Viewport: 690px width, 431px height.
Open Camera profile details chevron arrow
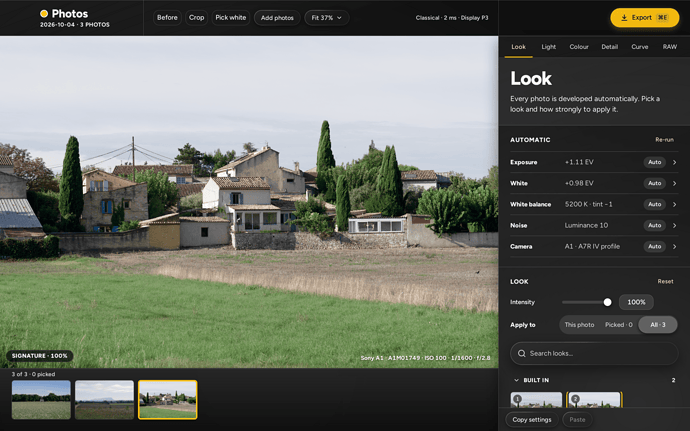point(674,247)
